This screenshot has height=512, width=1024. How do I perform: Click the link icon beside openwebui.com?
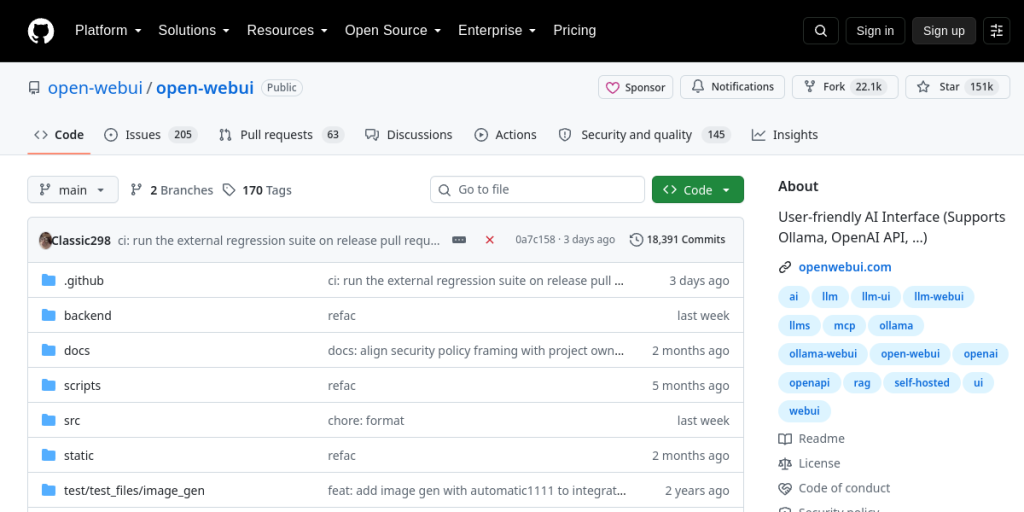click(785, 267)
